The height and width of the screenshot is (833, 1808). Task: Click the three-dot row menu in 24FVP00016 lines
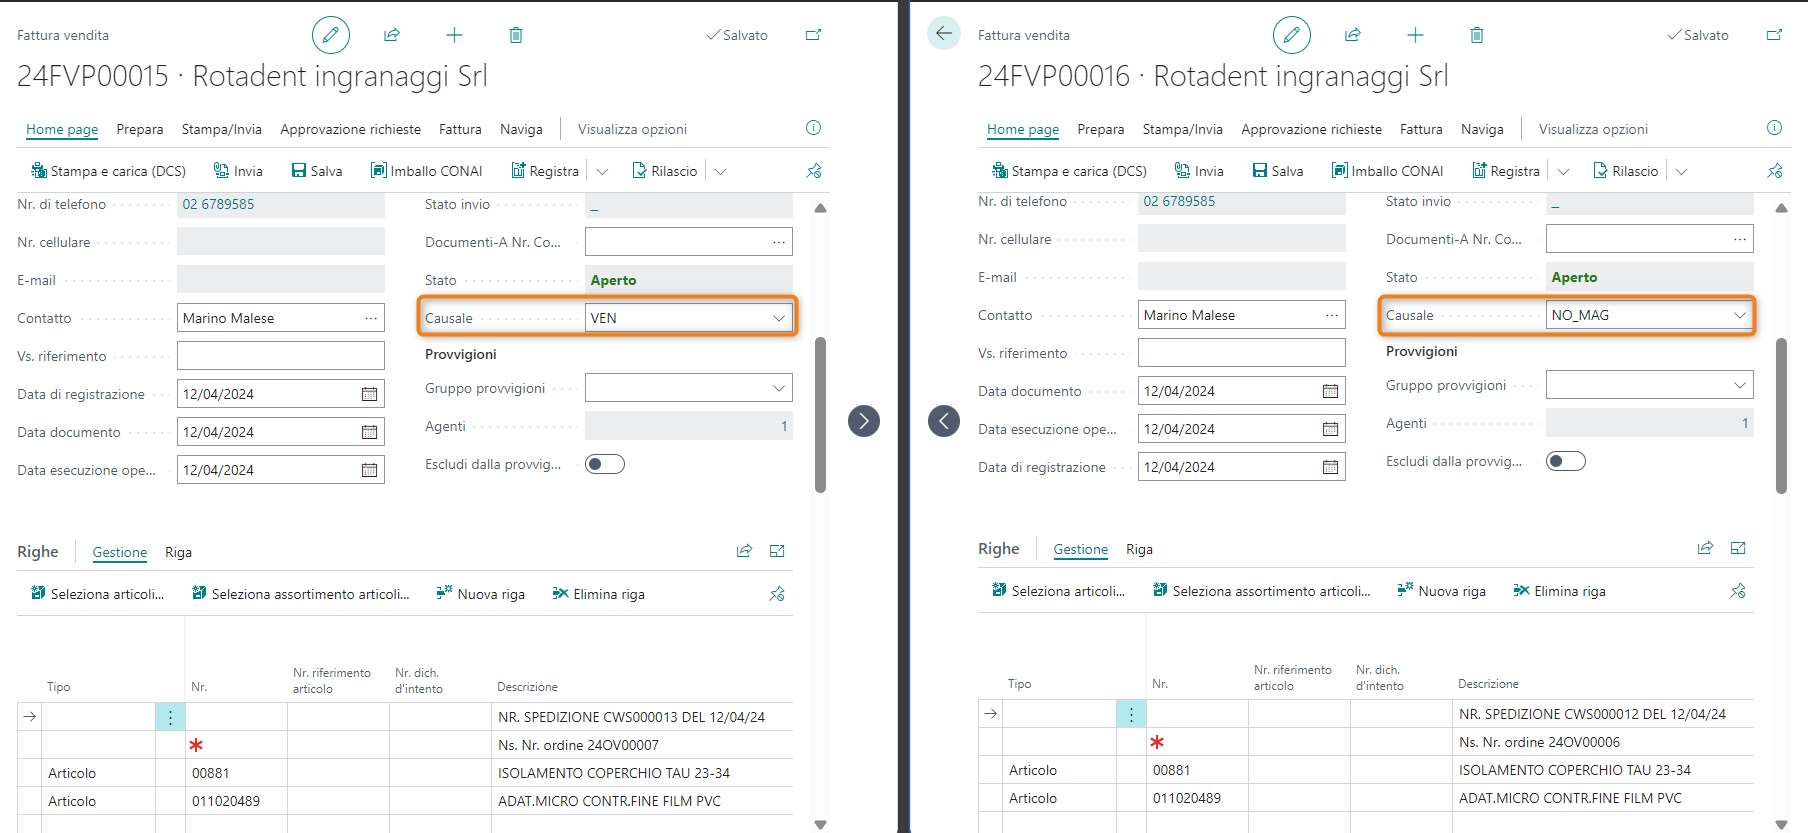pos(1131,714)
